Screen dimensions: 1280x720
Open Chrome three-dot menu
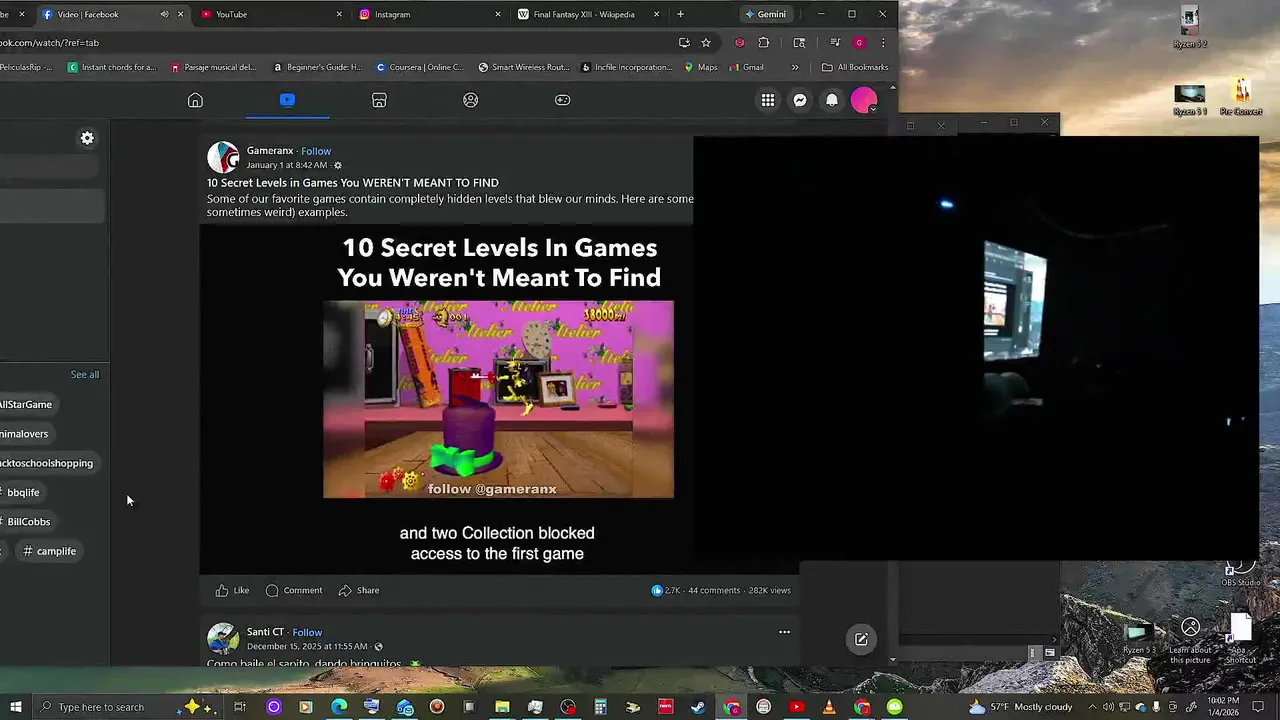click(x=883, y=43)
